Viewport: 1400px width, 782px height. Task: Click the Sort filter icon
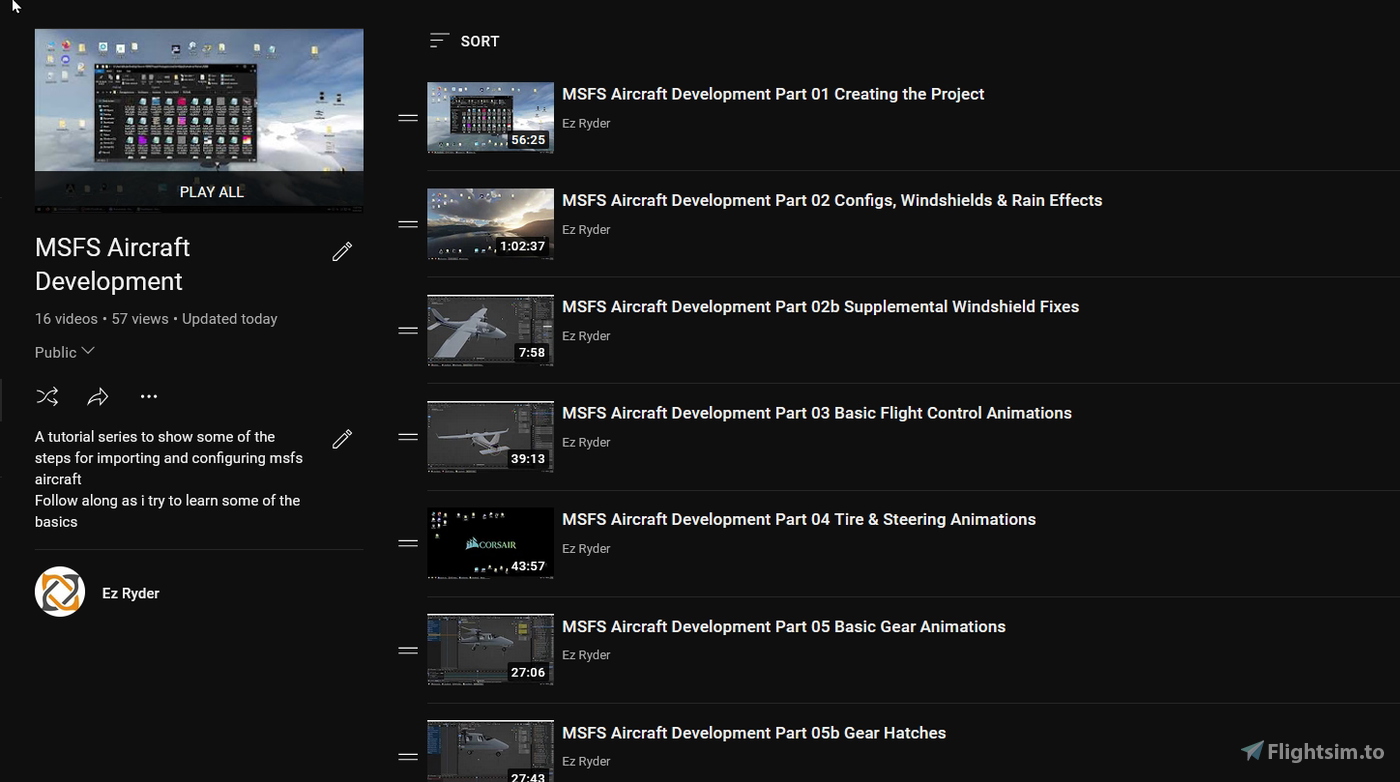[x=439, y=40]
